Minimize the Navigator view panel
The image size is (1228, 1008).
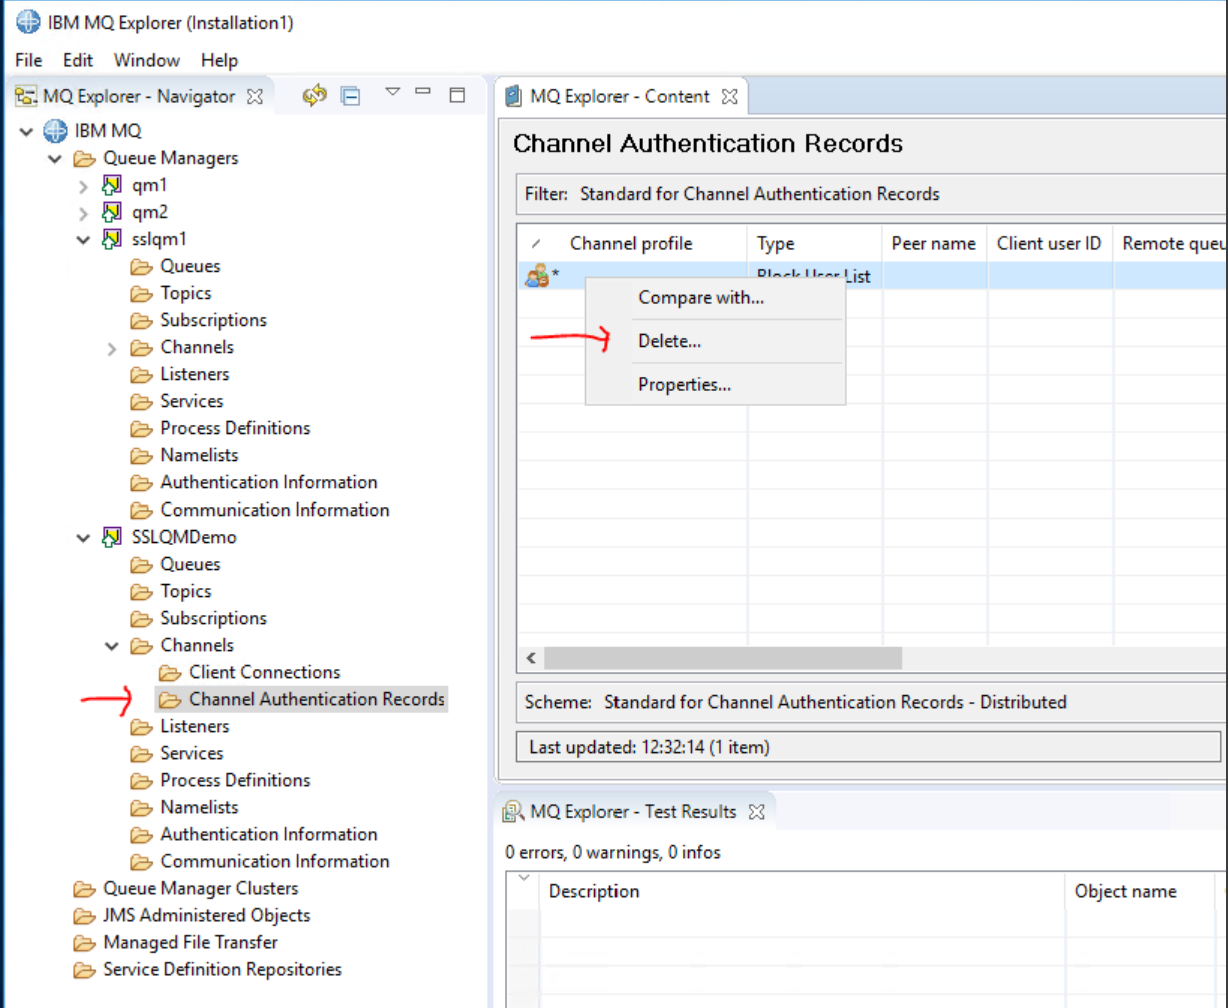pos(423,91)
